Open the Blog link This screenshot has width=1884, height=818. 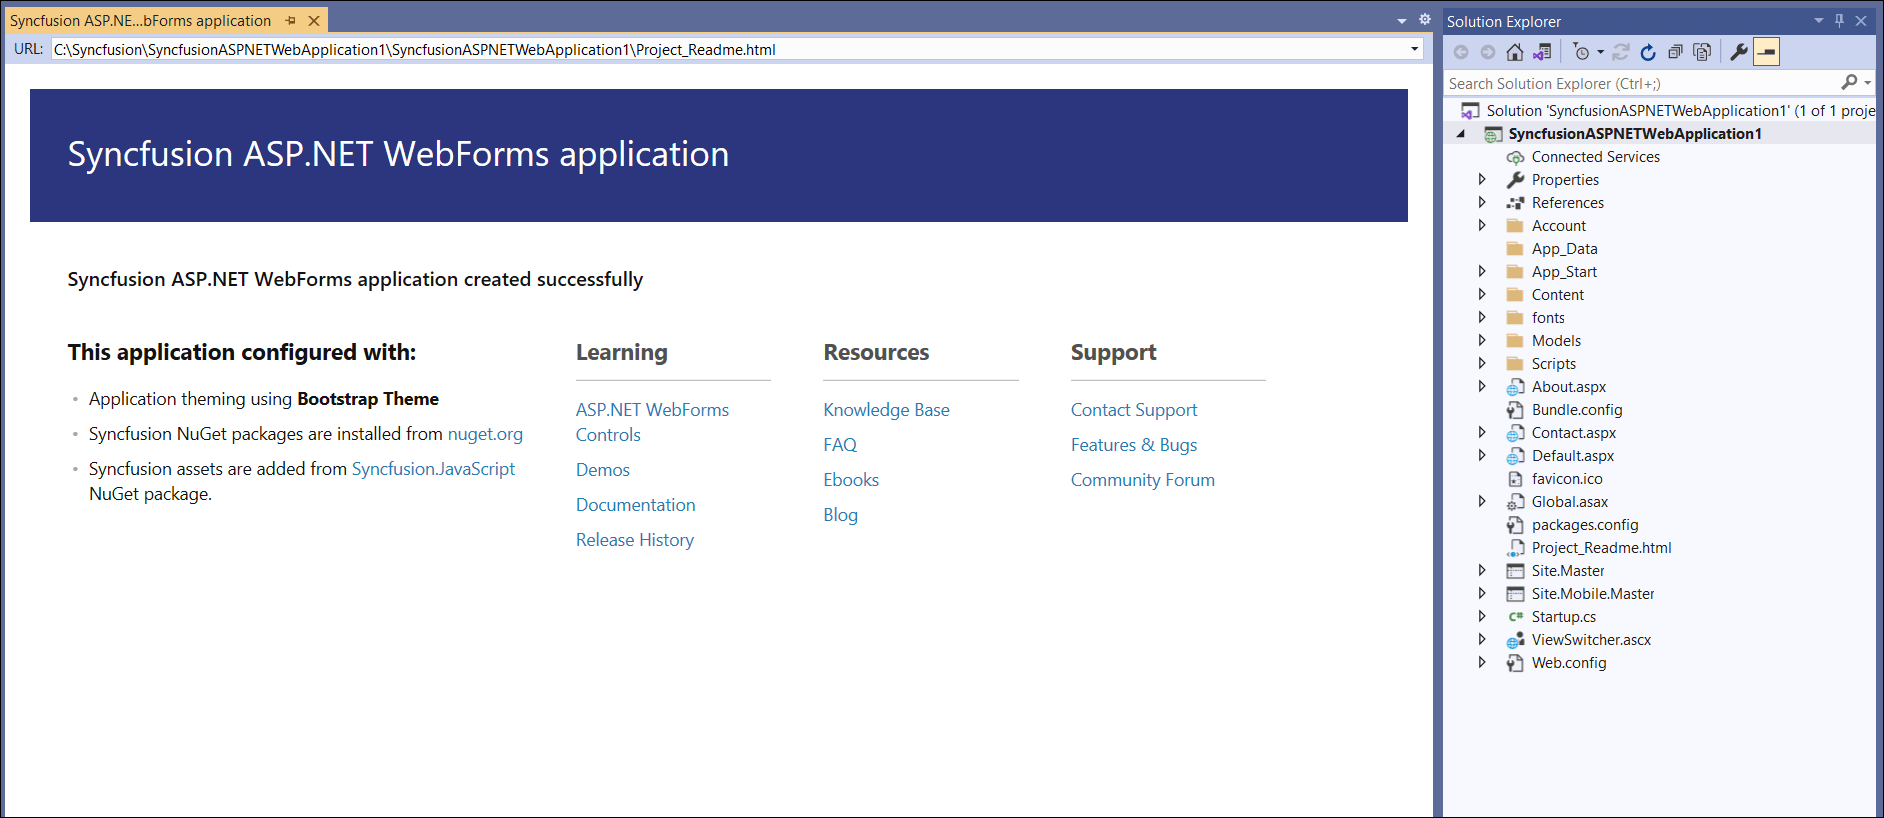tap(840, 515)
